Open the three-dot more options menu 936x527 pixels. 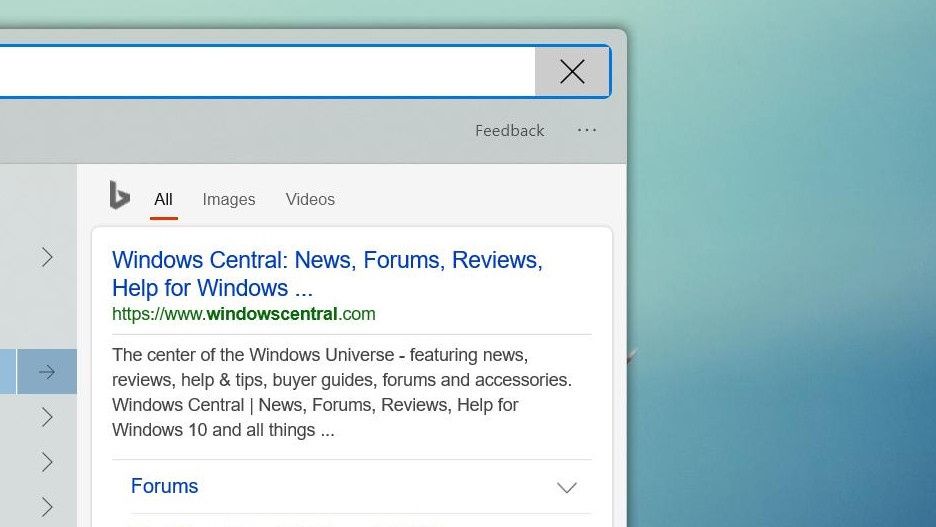pos(587,130)
